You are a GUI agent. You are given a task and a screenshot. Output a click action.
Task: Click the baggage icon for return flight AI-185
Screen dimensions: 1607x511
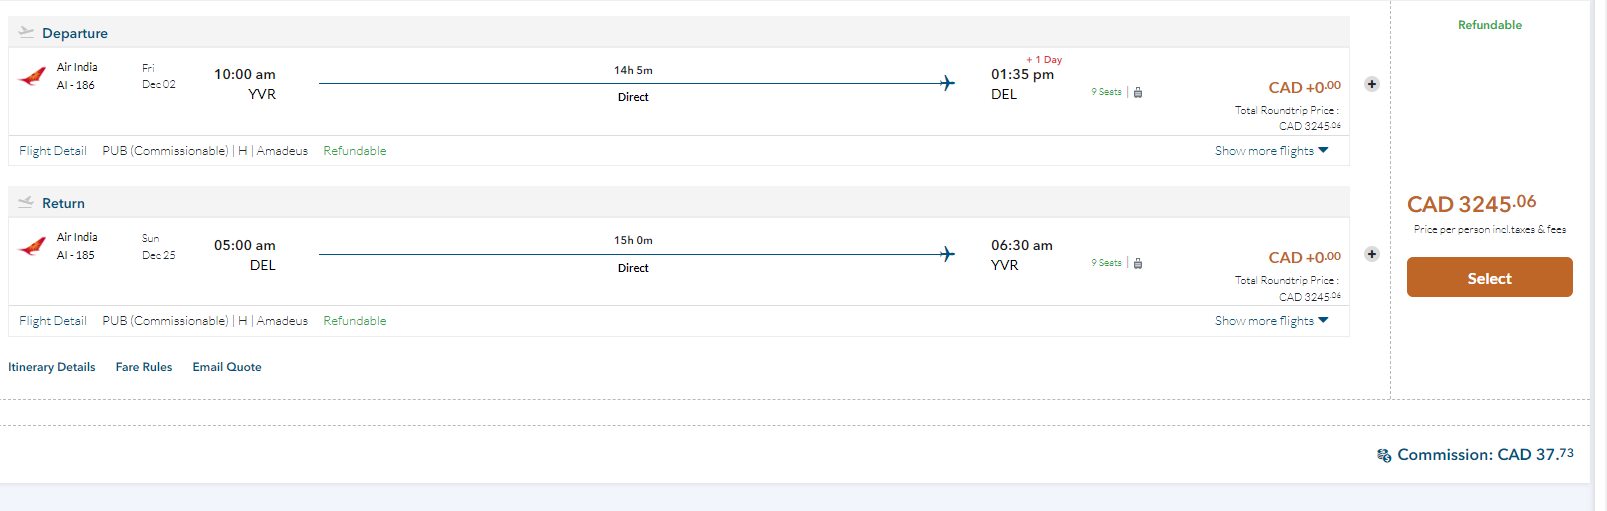[x=1138, y=263]
